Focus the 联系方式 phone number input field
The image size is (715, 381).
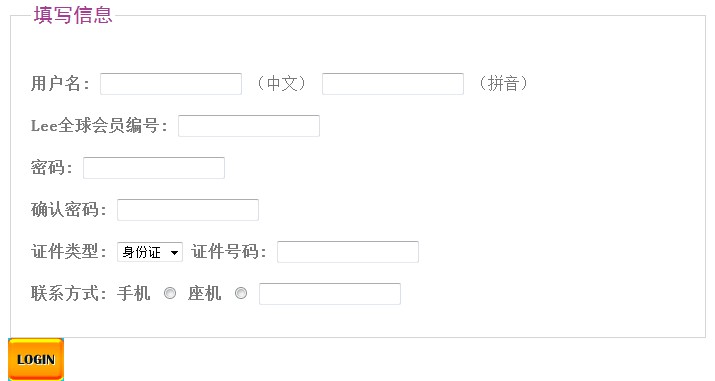(330, 293)
